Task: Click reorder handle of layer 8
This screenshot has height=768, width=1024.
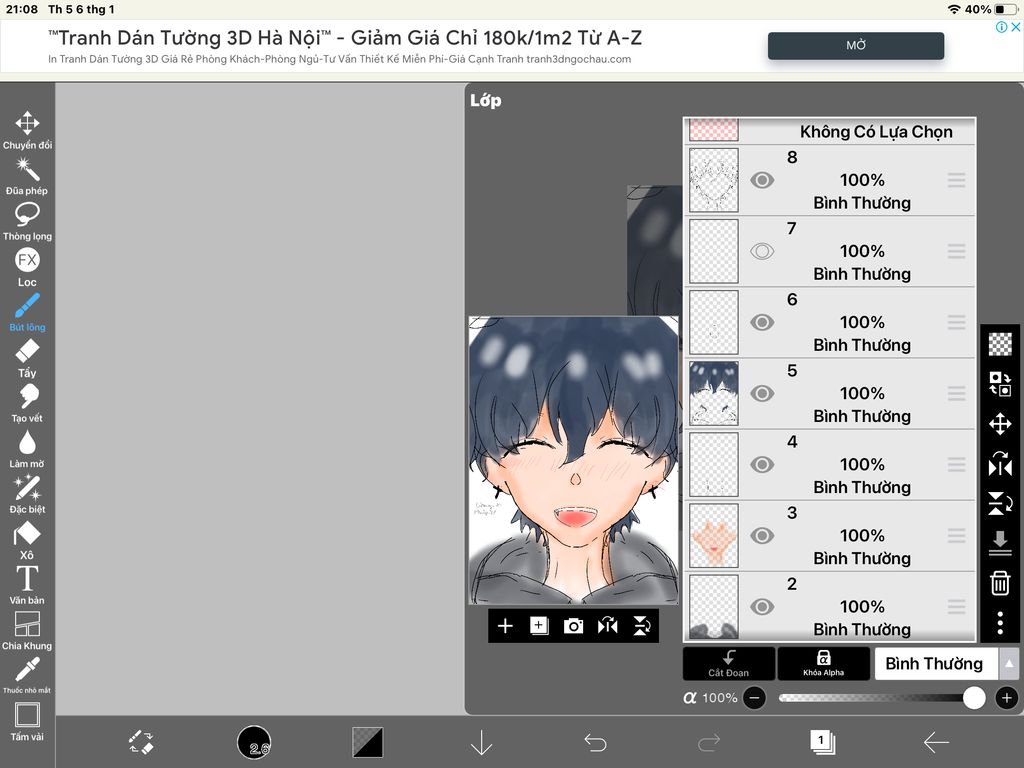Action: point(956,180)
